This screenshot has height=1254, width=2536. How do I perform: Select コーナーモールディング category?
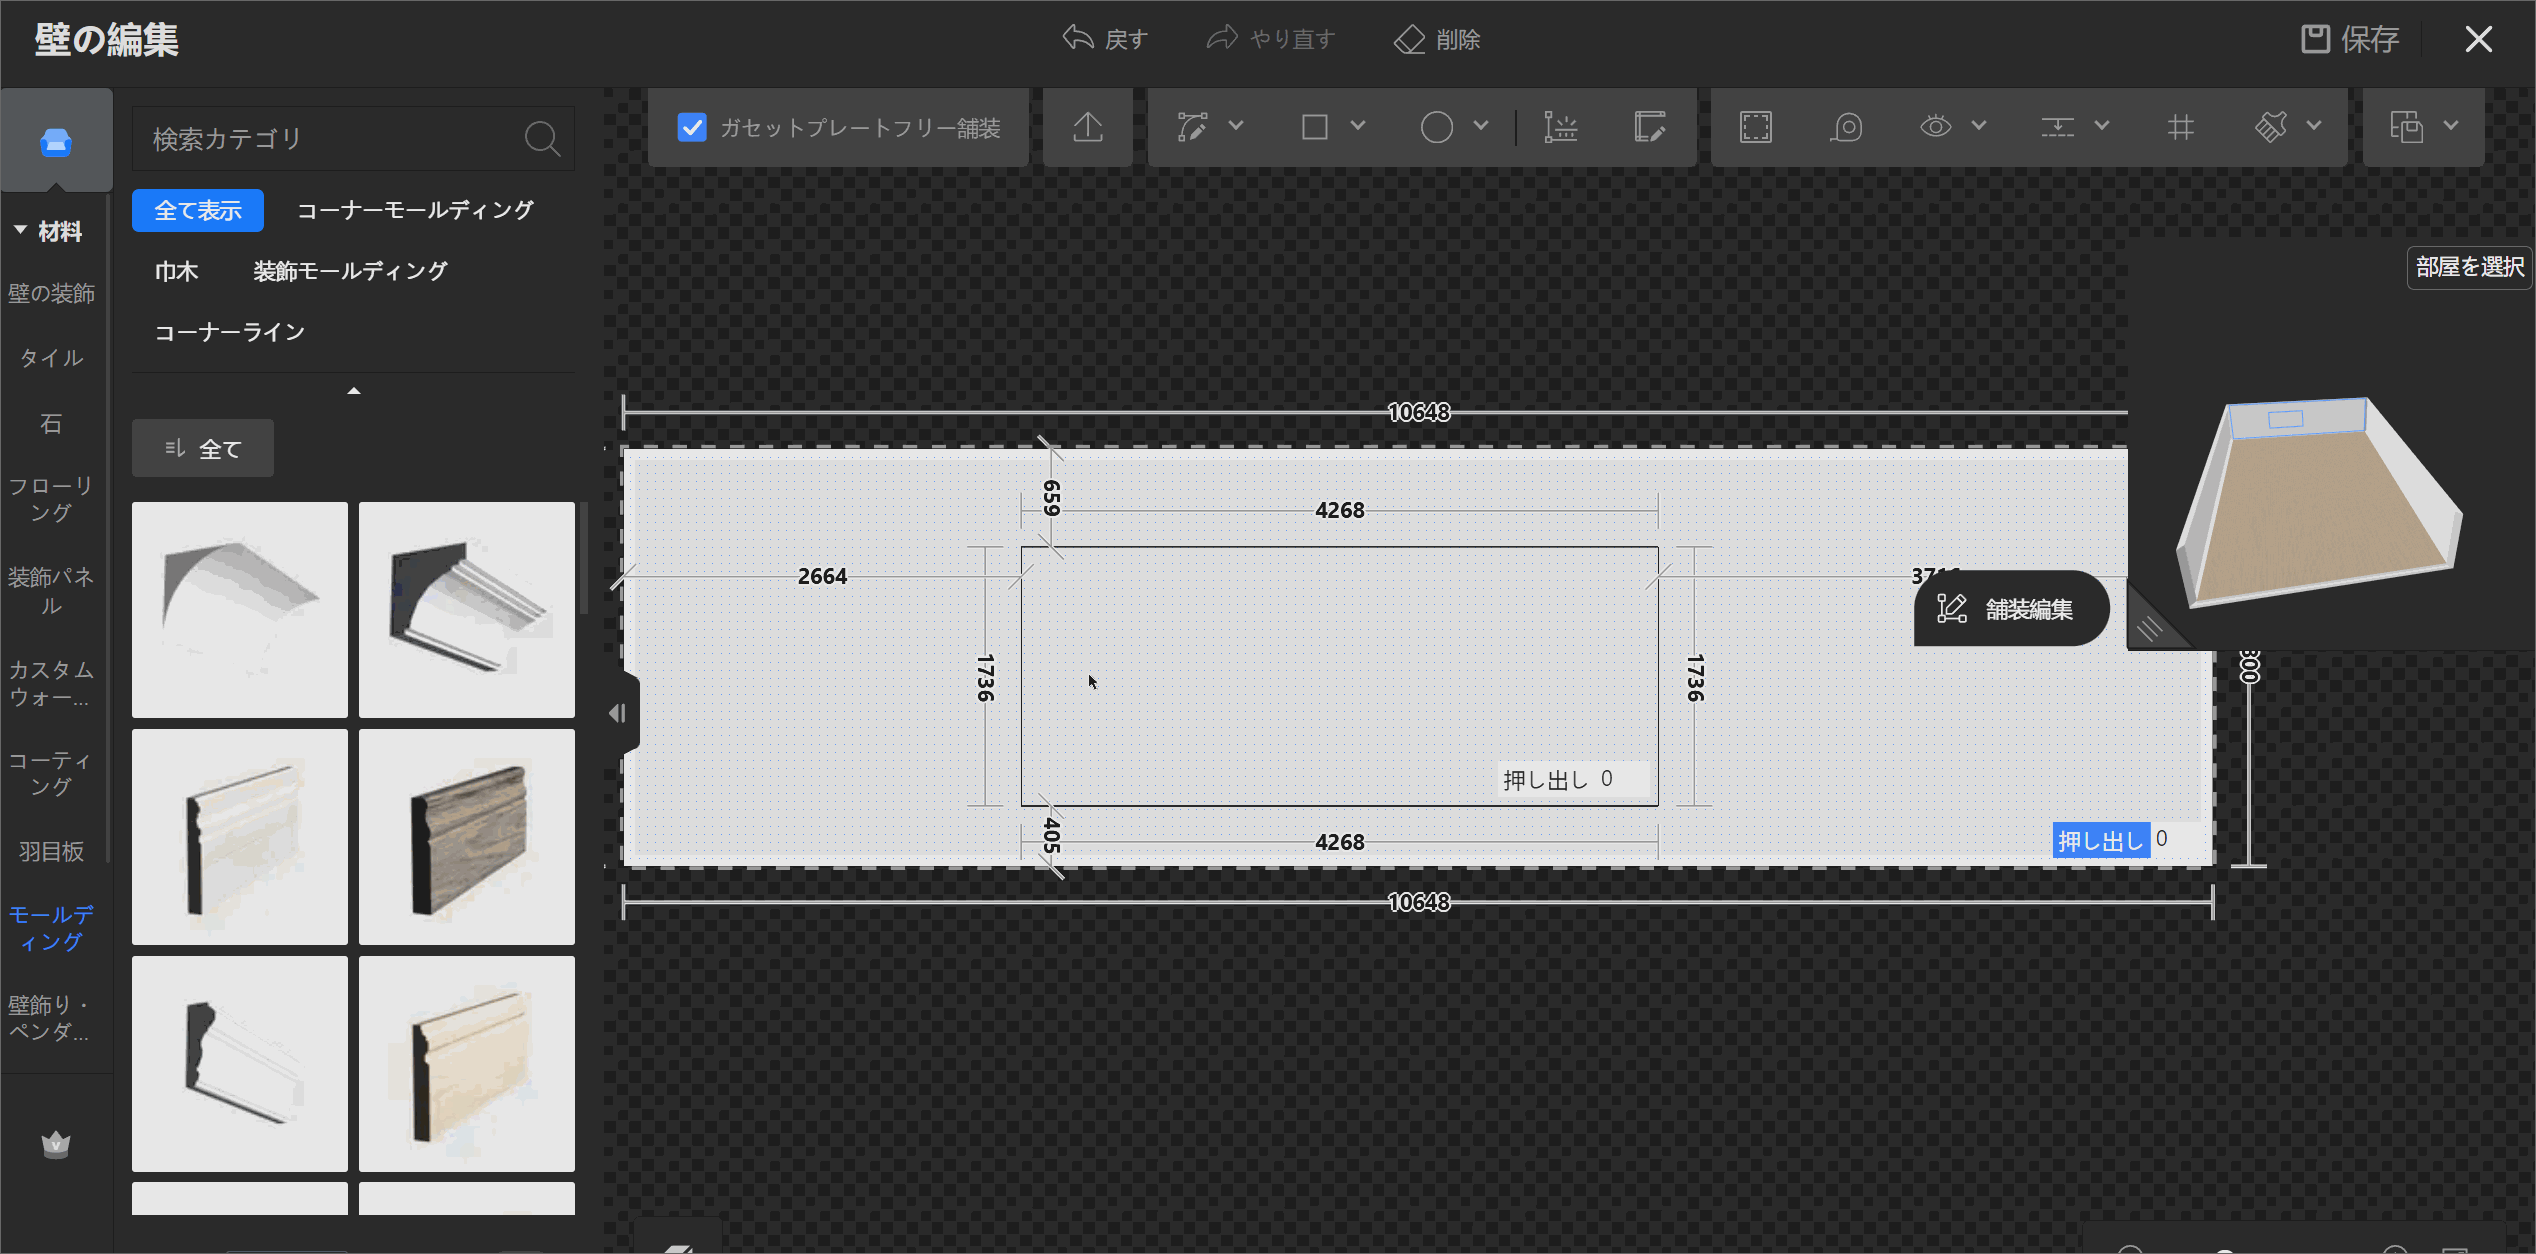click(x=415, y=210)
